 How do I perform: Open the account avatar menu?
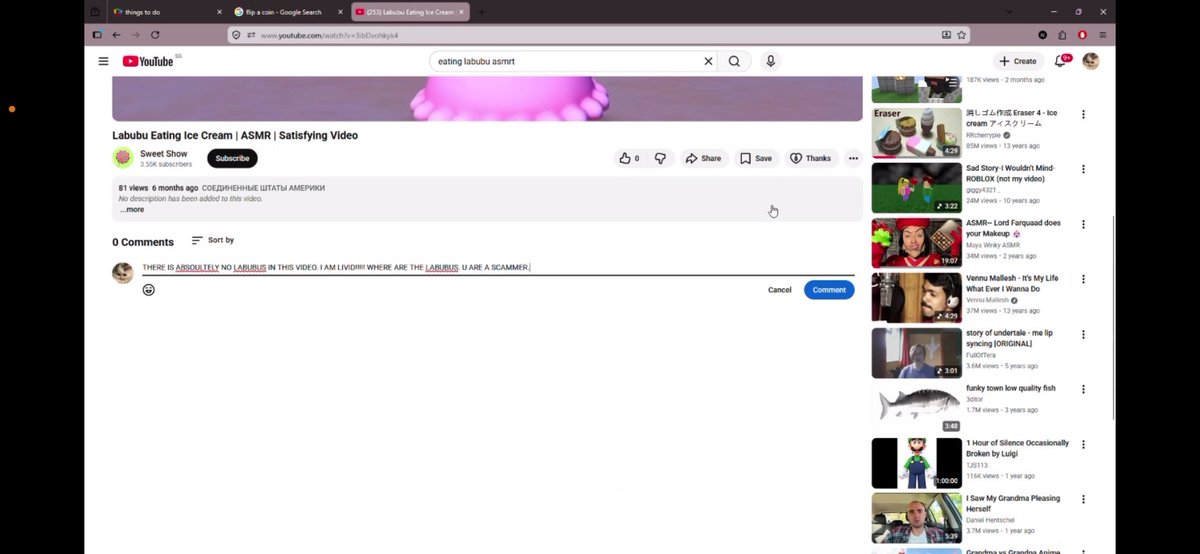pos(1091,61)
